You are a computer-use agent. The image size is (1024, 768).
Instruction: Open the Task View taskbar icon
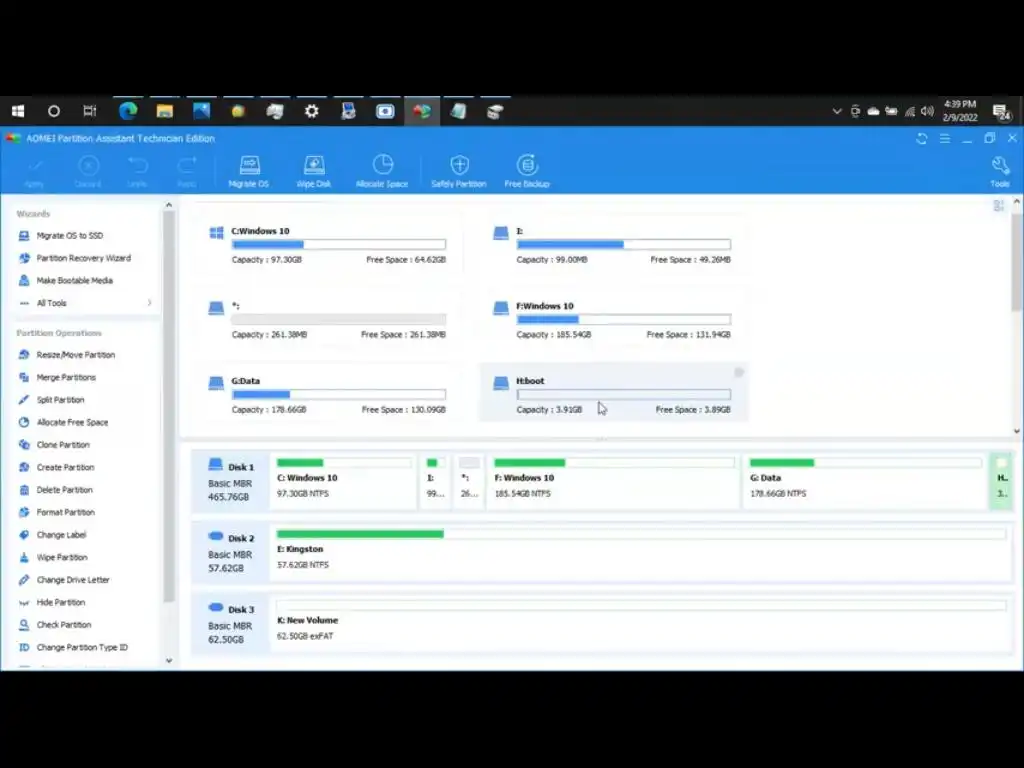click(90, 112)
